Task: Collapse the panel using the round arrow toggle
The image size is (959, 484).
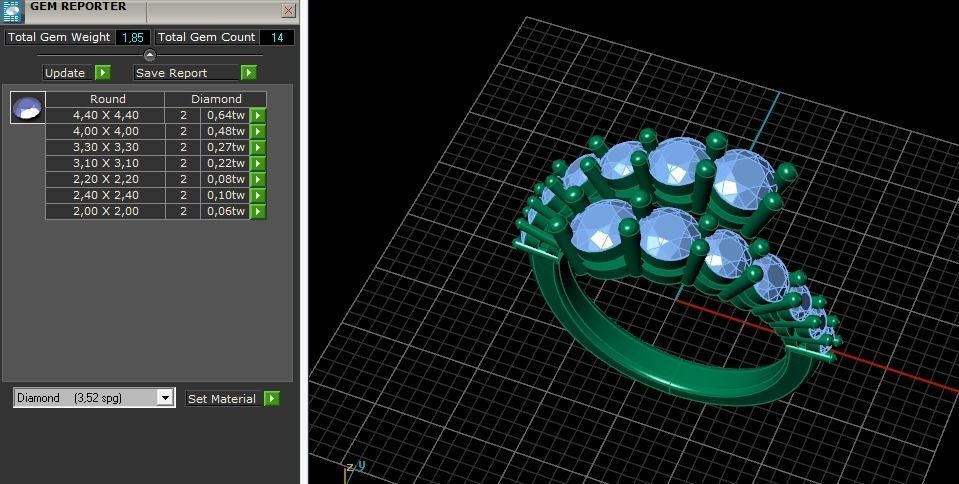Action: point(150,55)
